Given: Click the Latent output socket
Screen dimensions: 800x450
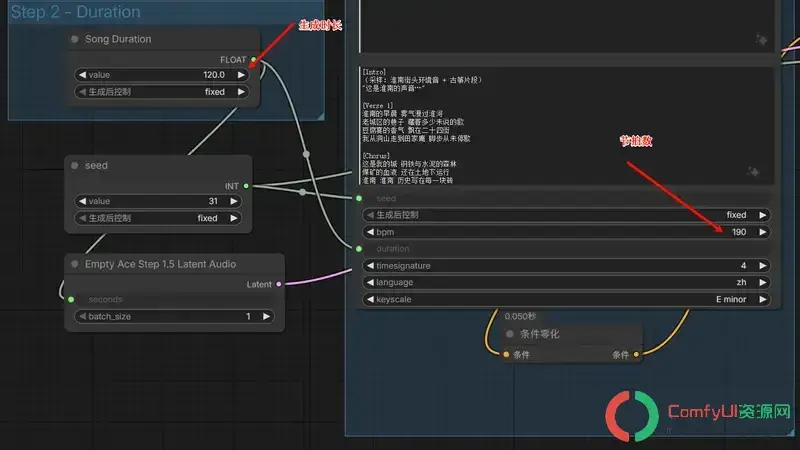Looking at the screenshot, I should coord(279,284).
